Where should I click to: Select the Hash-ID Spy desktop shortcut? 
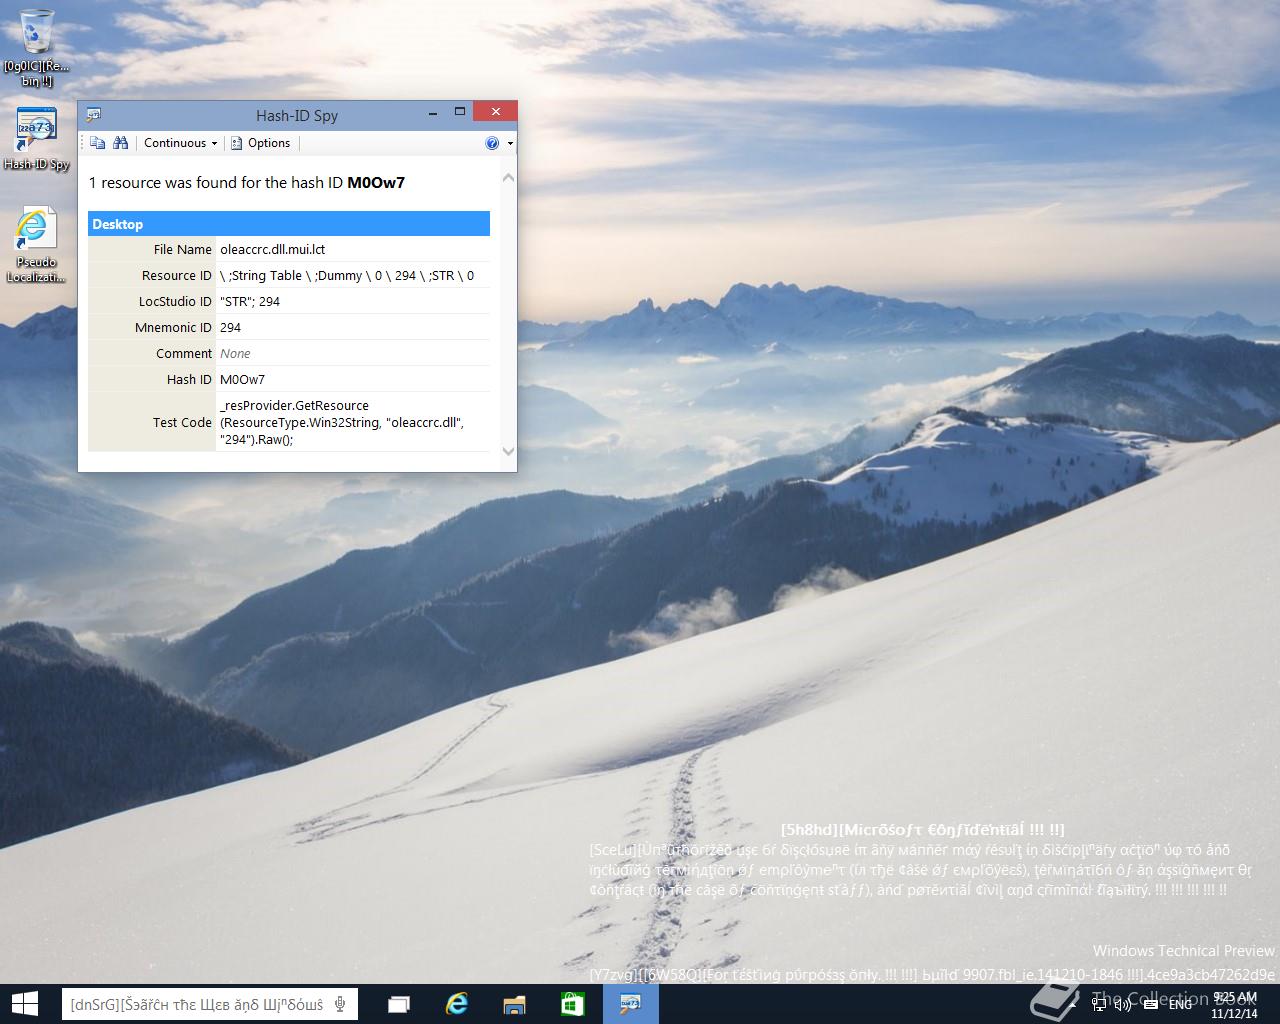(37, 138)
